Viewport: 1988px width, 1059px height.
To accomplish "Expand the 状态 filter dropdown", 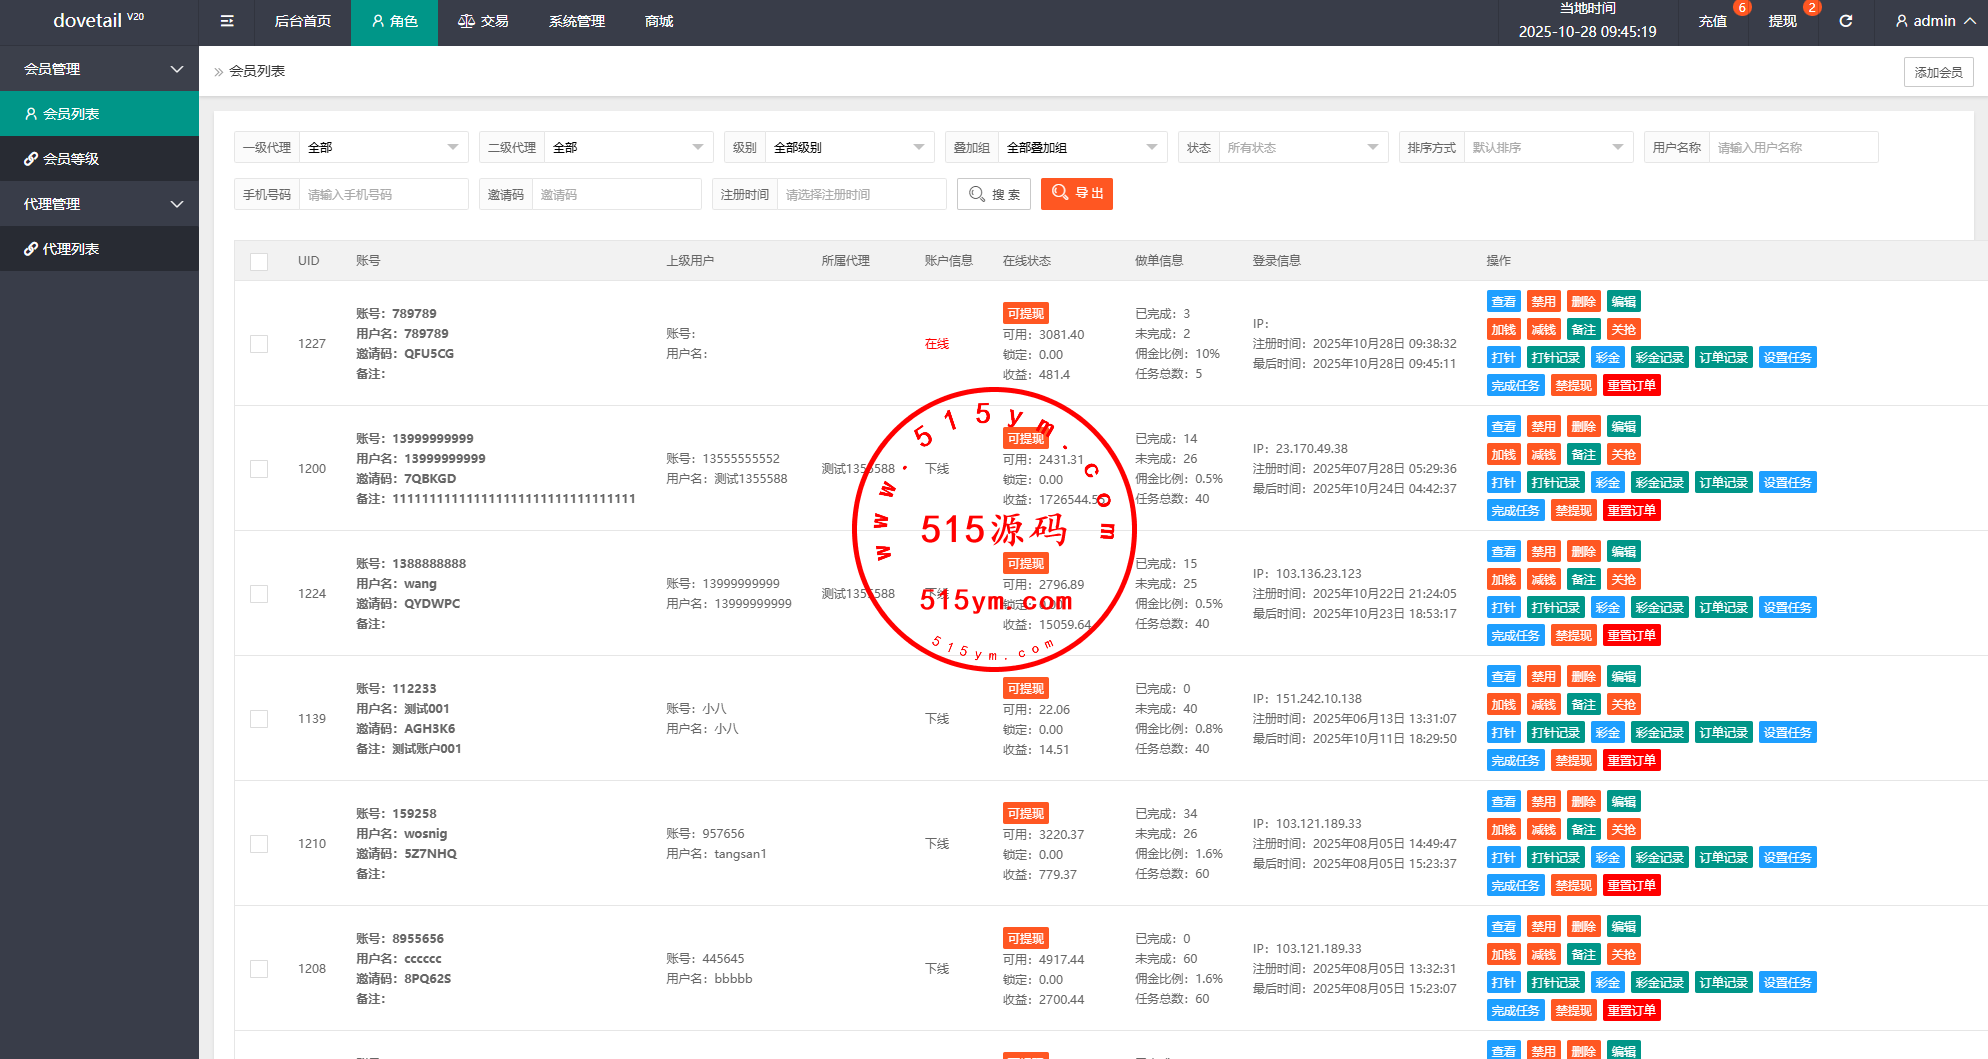I will pos(1302,148).
